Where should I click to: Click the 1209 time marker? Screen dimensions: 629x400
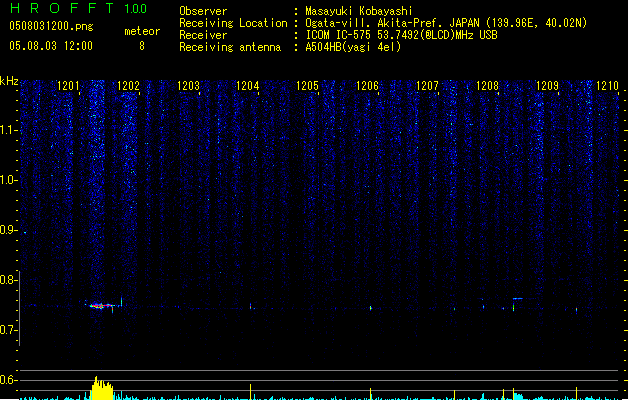click(x=547, y=85)
